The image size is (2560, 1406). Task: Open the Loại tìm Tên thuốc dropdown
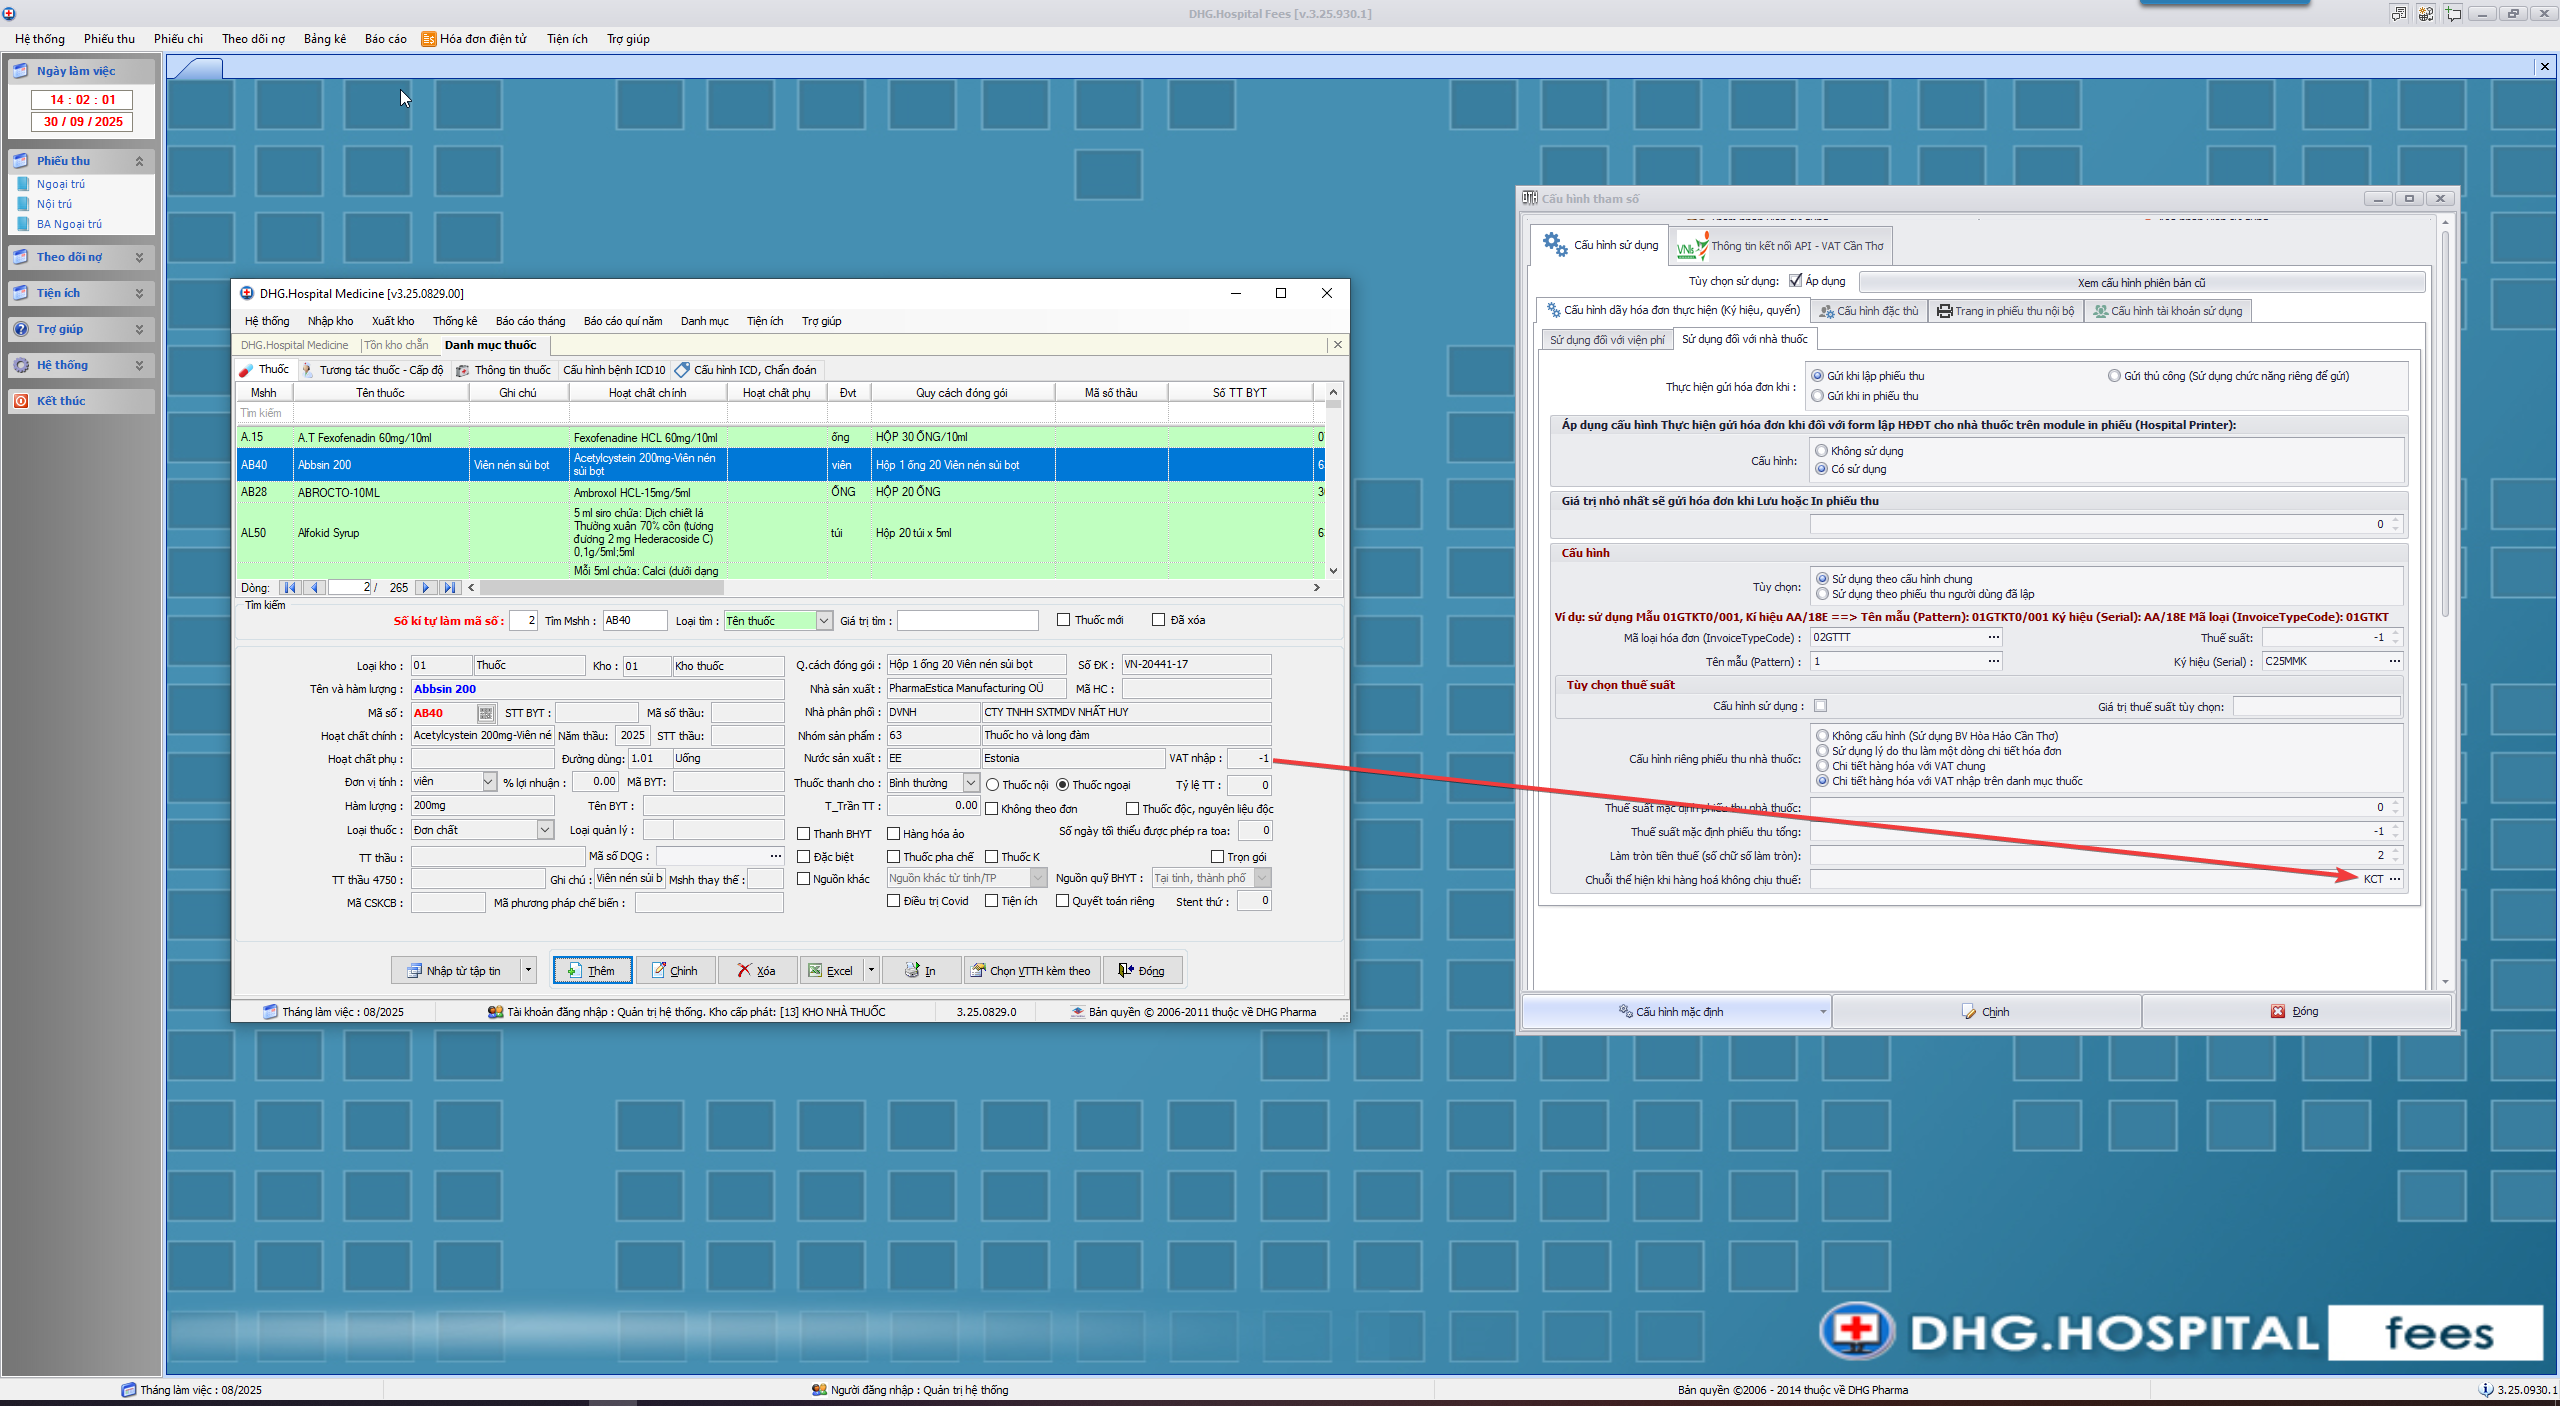[824, 621]
